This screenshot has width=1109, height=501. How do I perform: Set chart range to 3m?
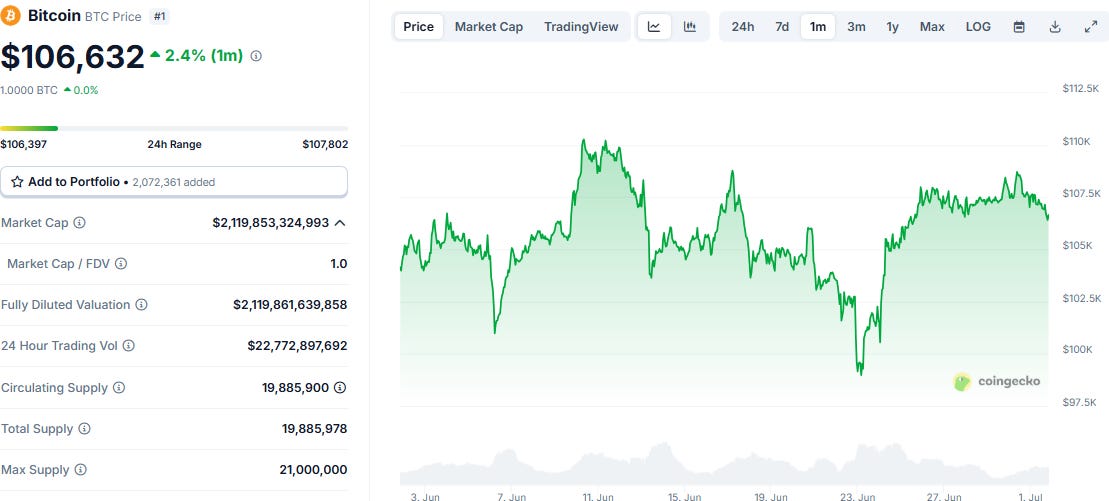pyautogui.click(x=857, y=27)
